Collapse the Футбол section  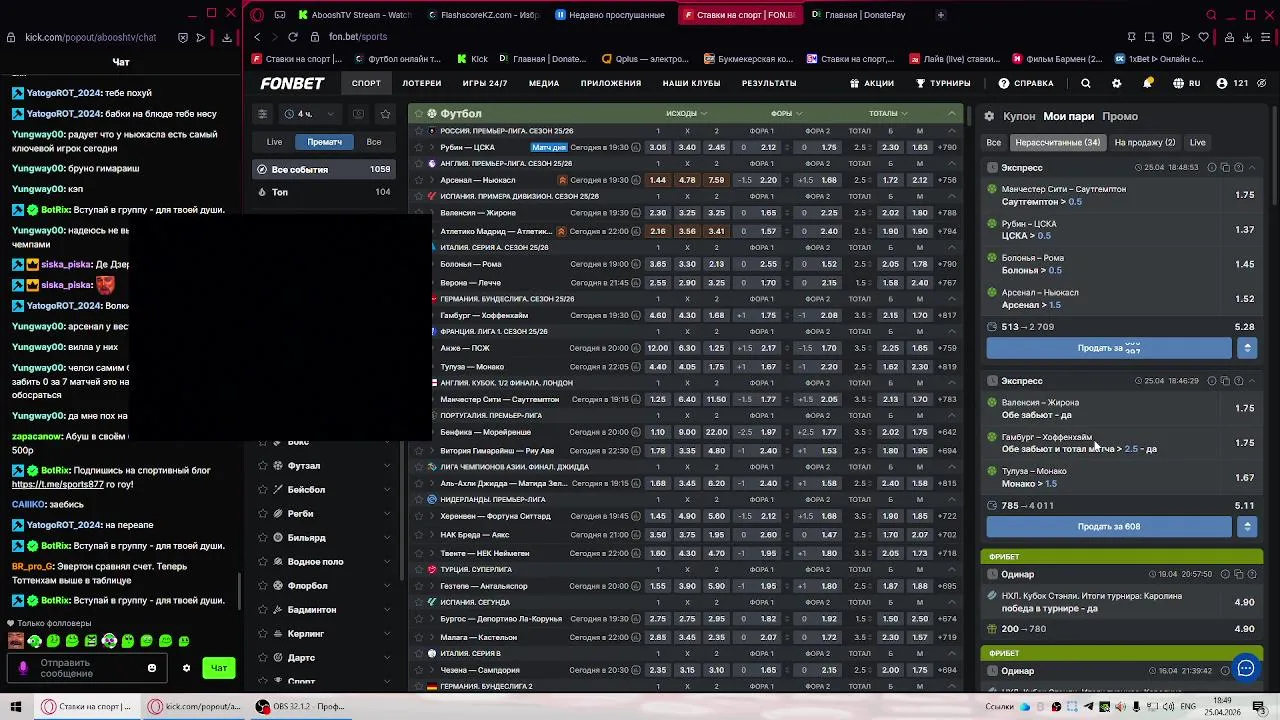(952, 114)
